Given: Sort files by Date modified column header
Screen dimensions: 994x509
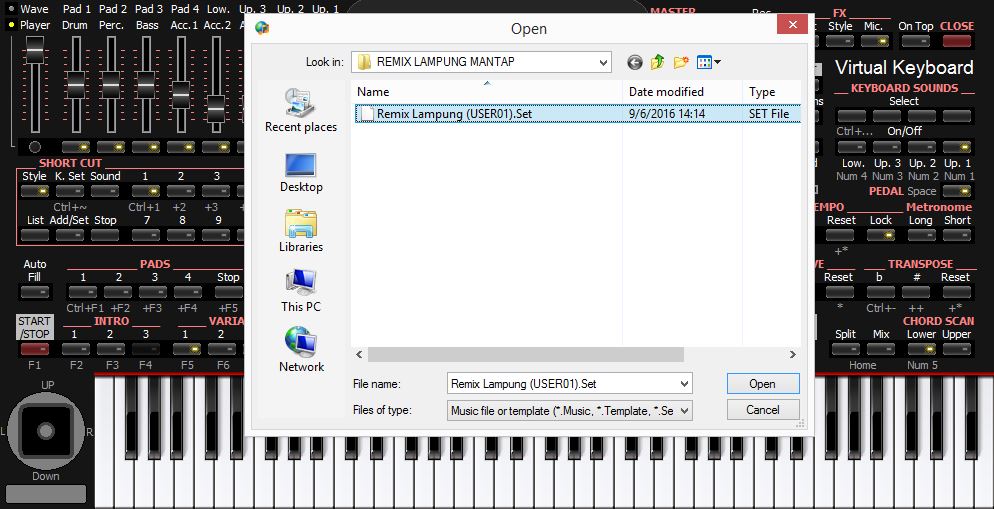Looking at the screenshot, I should coord(682,92).
